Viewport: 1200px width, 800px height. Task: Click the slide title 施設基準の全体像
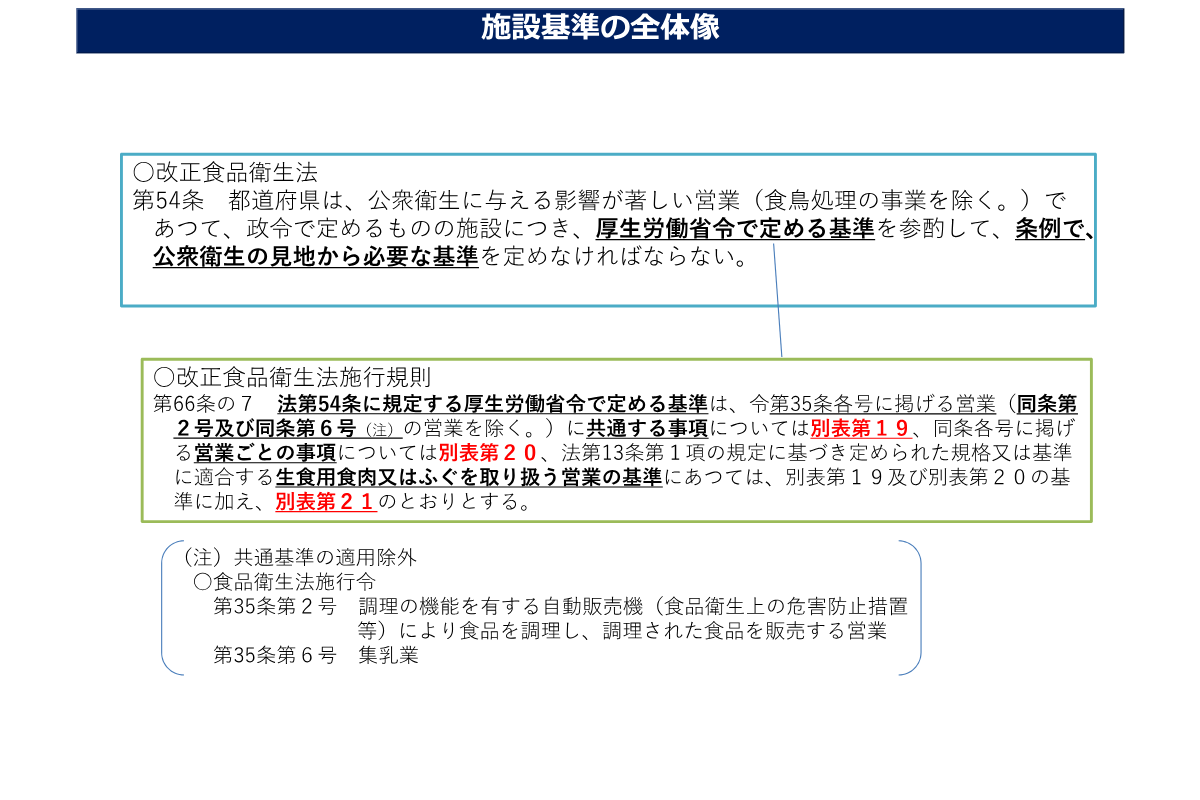pyautogui.click(x=600, y=28)
